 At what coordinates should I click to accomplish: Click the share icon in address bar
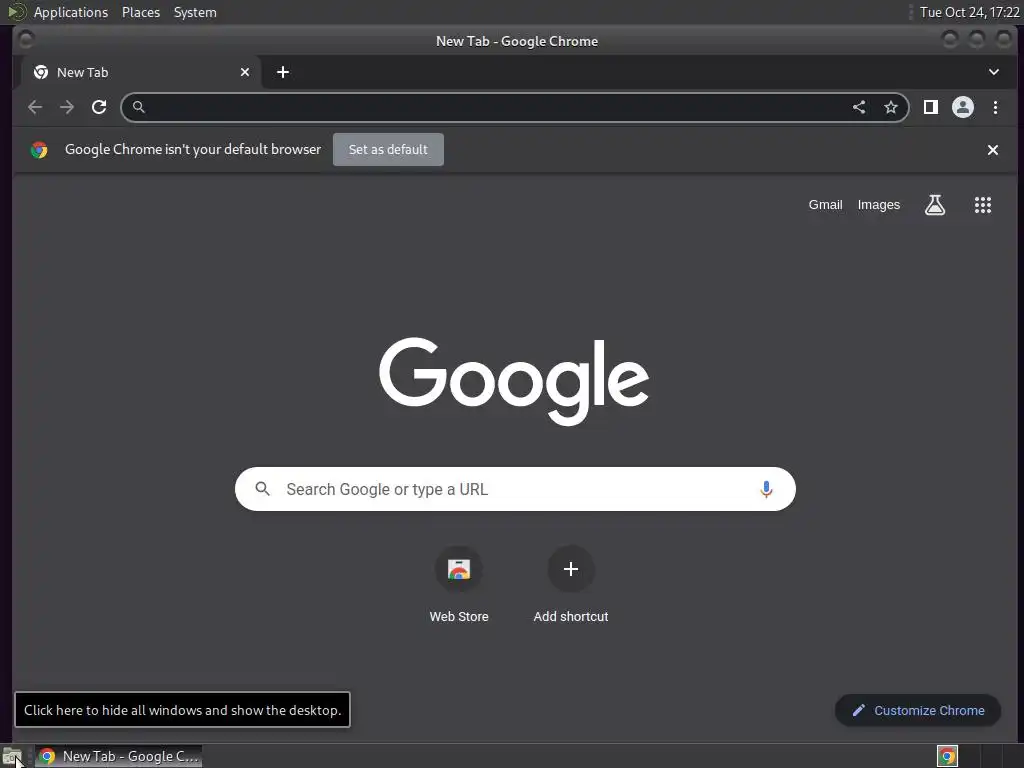[859, 107]
